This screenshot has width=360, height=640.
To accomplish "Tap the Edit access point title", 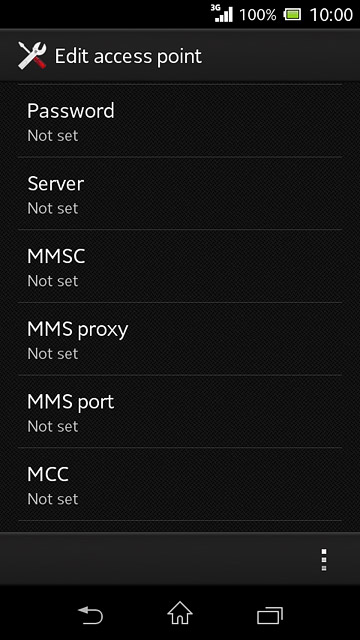I will click(128, 56).
